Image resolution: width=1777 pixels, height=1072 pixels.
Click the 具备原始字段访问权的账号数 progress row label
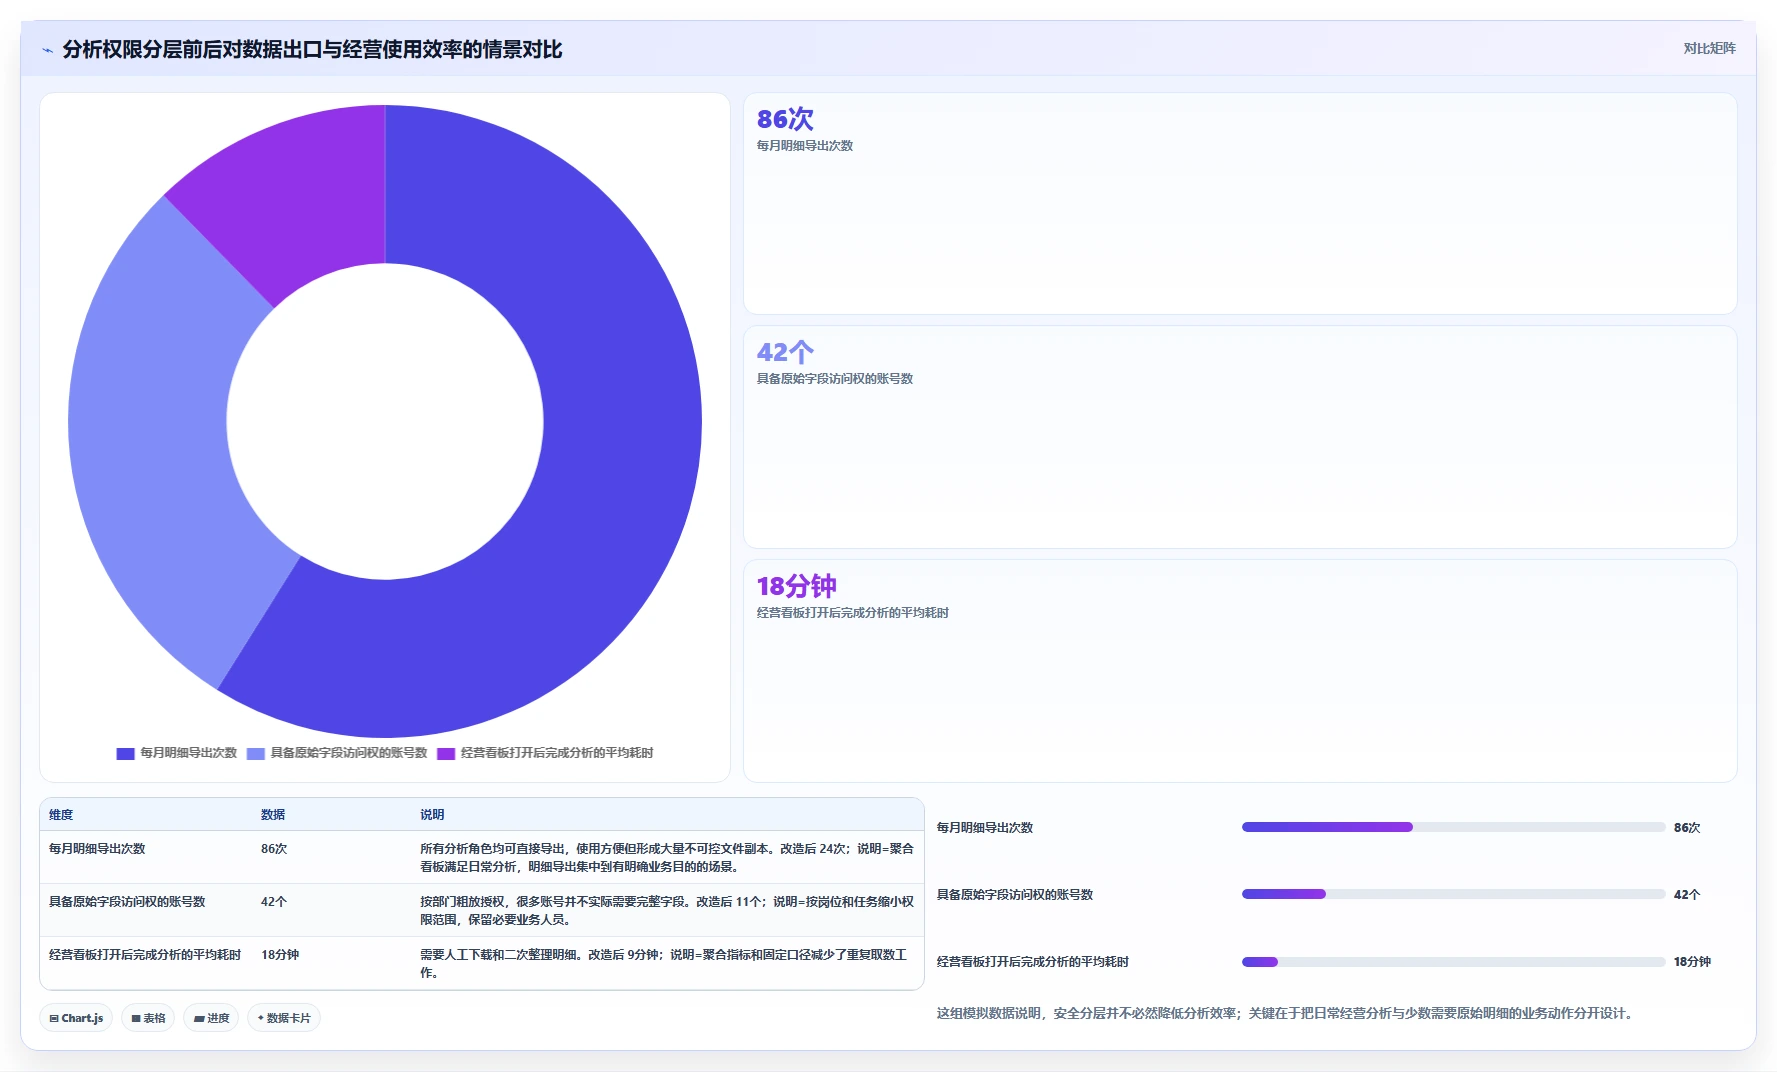click(x=1015, y=895)
